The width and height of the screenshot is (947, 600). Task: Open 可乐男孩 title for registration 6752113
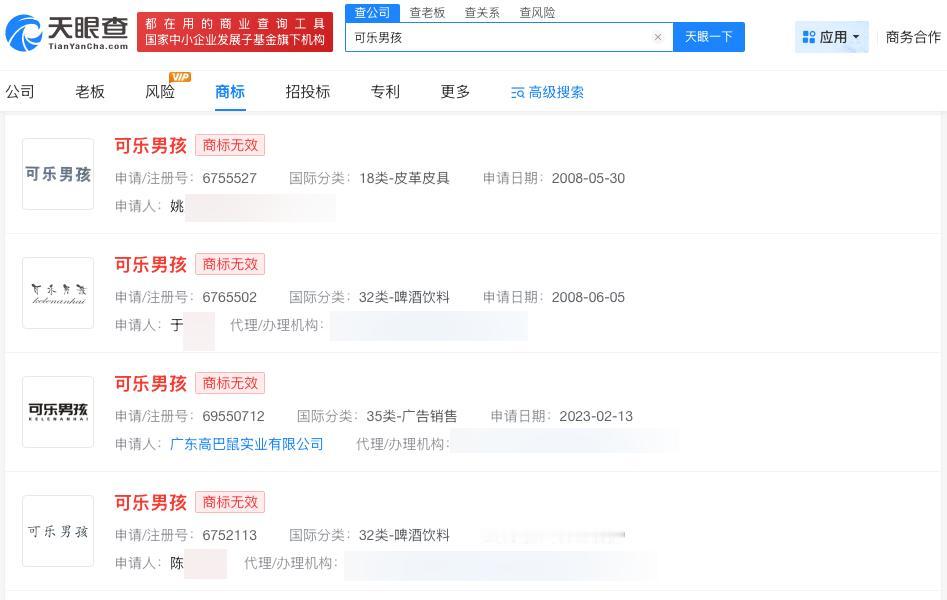(x=150, y=503)
